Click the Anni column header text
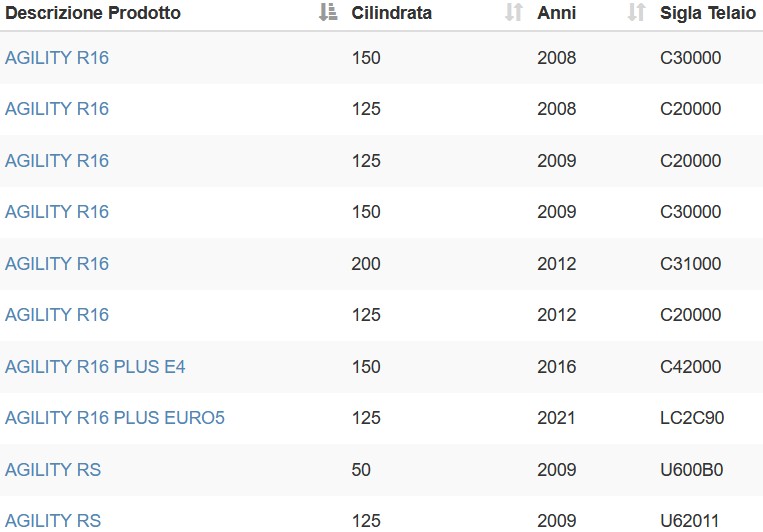Viewport: 763px width, 532px height. click(557, 13)
